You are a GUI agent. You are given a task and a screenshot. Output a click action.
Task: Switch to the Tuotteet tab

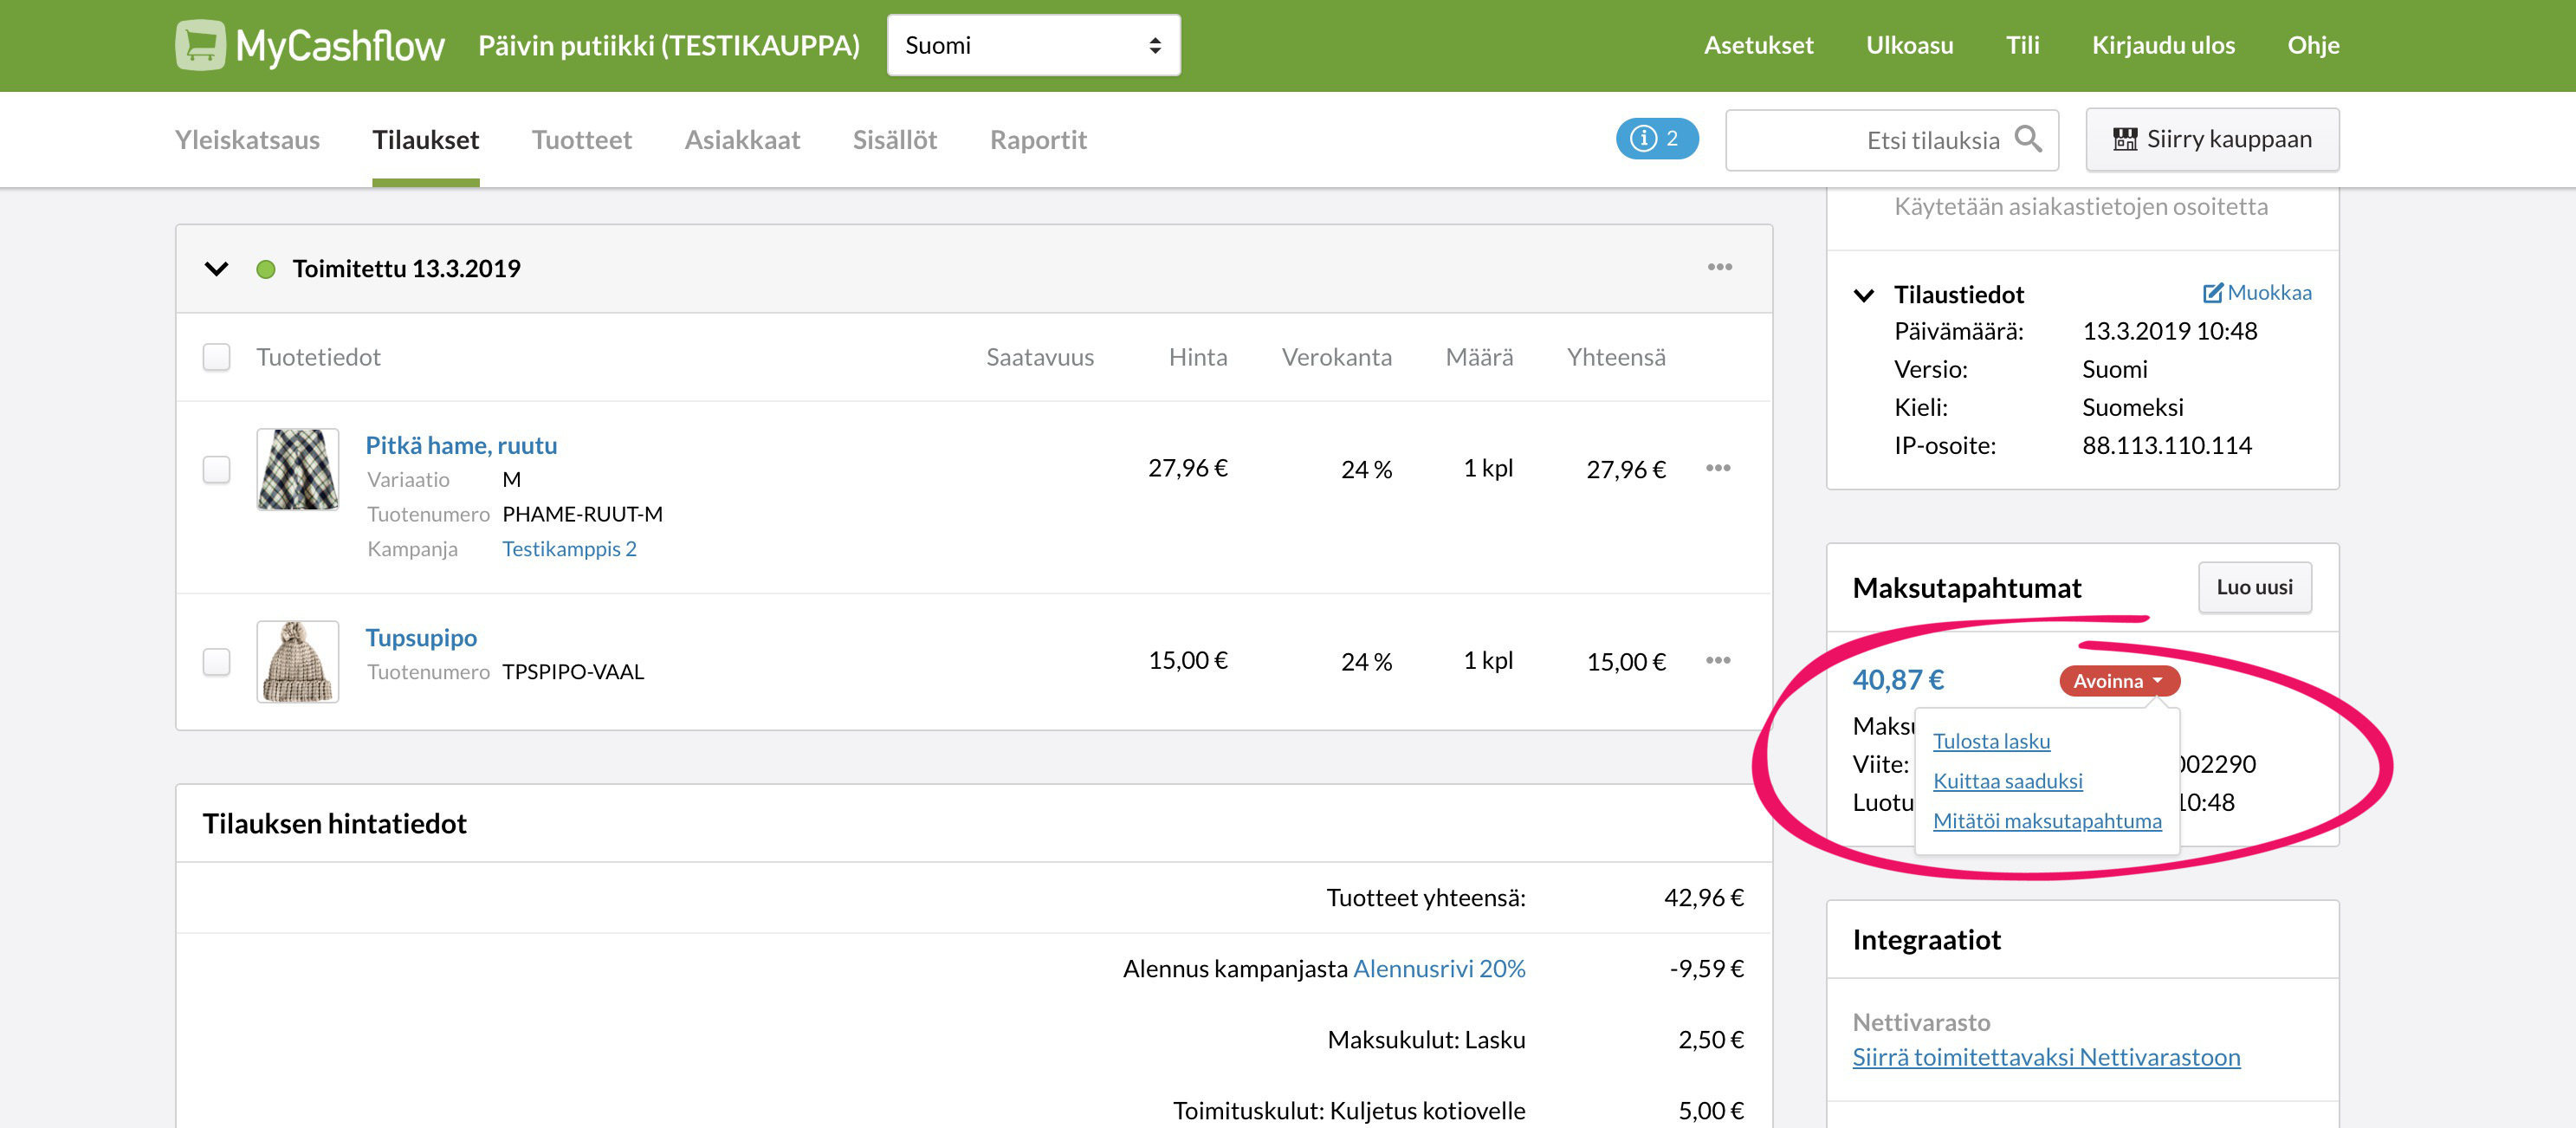tap(581, 140)
